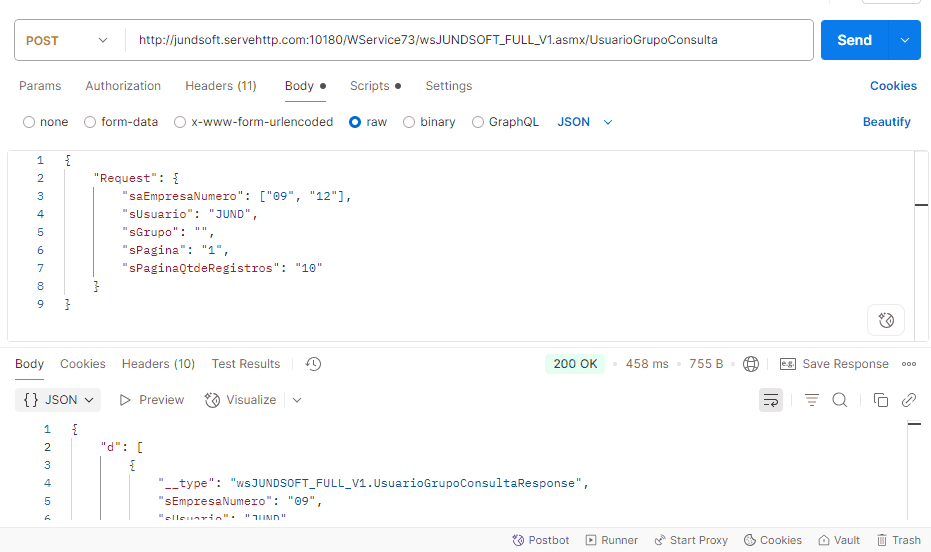Toggle word wrap in response viewer
Image resolution: width=931 pixels, height=552 pixels.
pos(771,400)
